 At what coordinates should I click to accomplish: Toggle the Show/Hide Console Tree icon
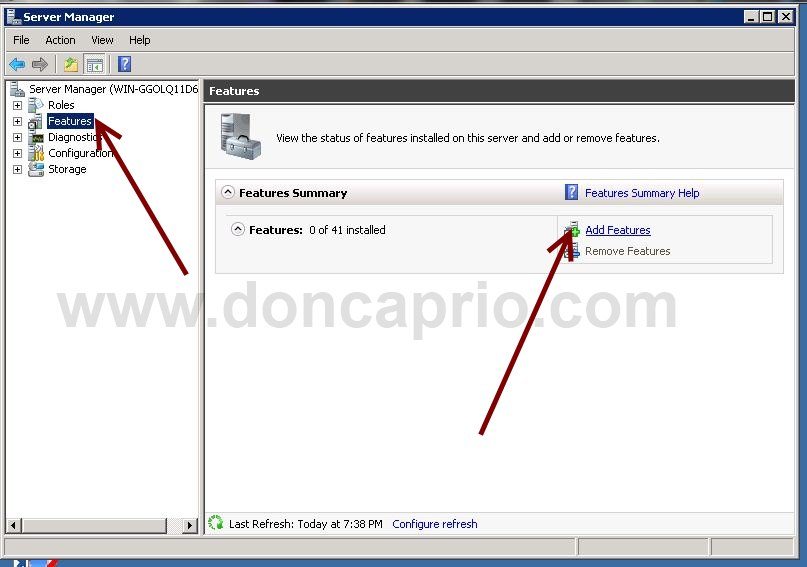point(95,65)
